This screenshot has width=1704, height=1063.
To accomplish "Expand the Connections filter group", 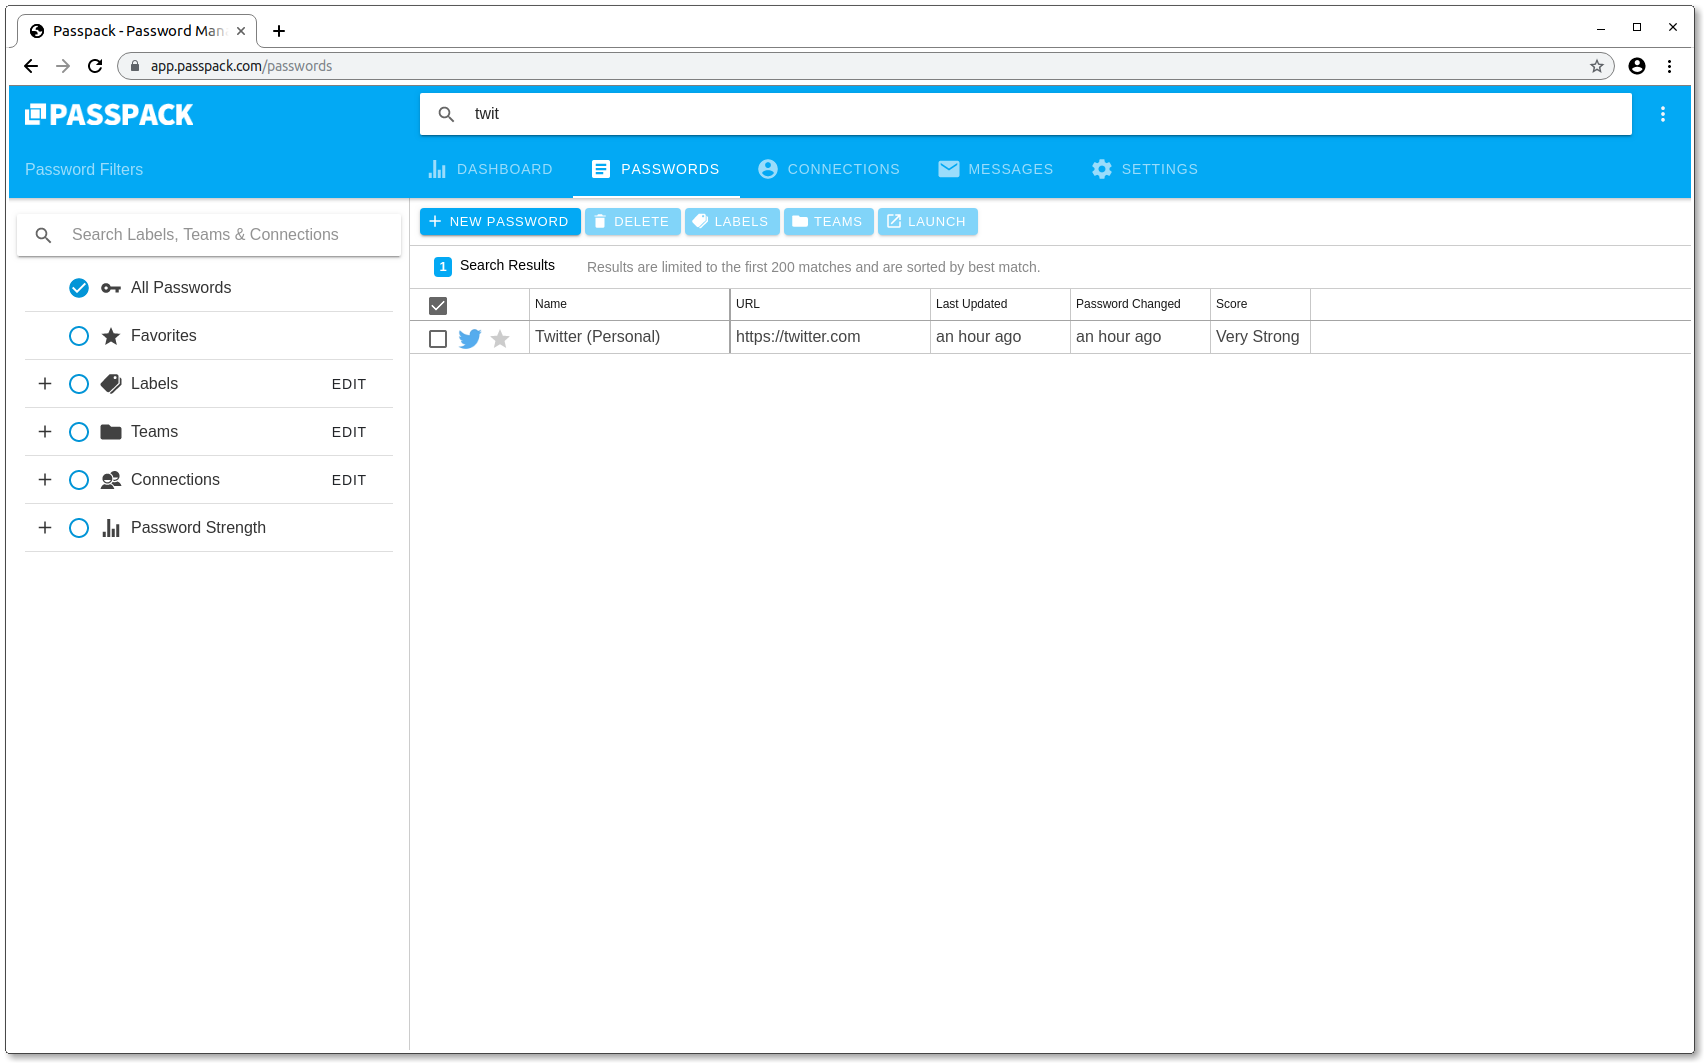I will (45, 480).
